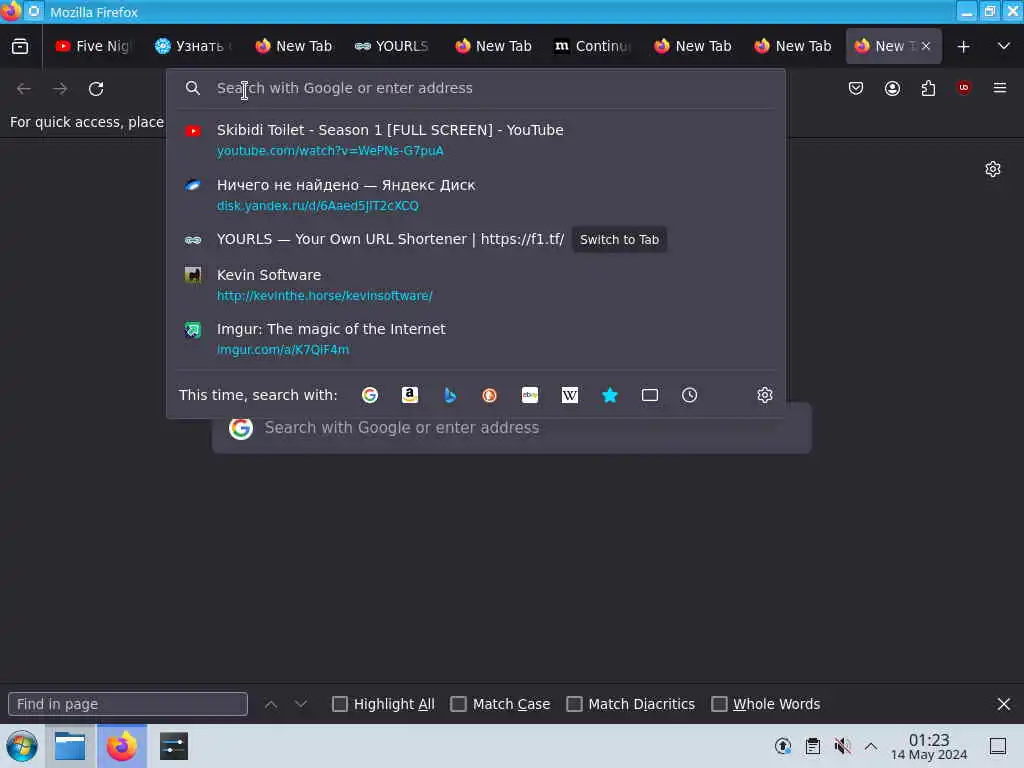The image size is (1024, 768).
Task: Open search settings gear in dropdown
Action: [x=765, y=395]
